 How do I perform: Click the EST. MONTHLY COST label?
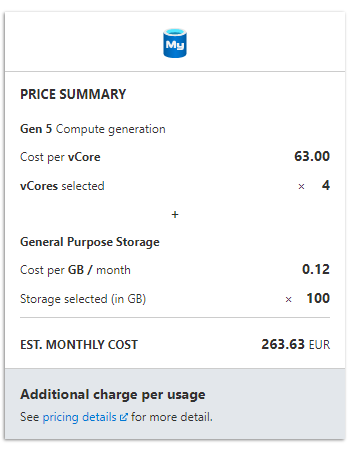coord(79,345)
